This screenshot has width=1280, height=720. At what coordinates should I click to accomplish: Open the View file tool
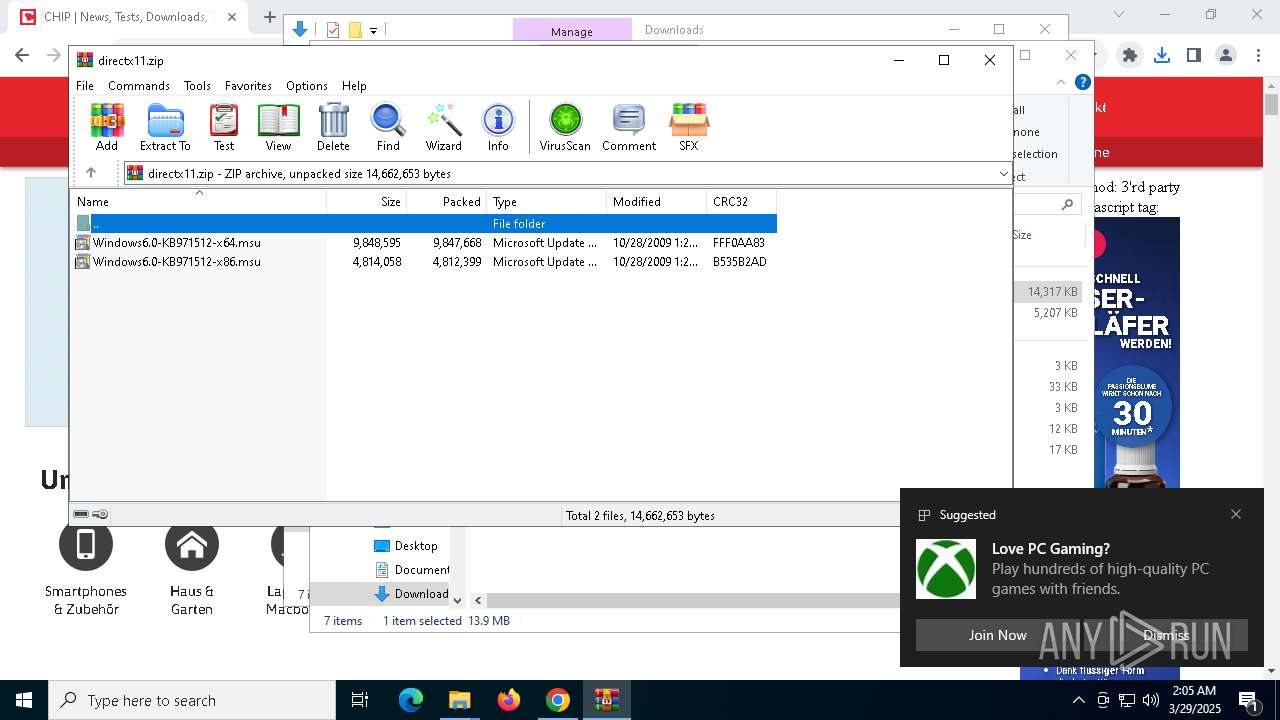(x=278, y=127)
